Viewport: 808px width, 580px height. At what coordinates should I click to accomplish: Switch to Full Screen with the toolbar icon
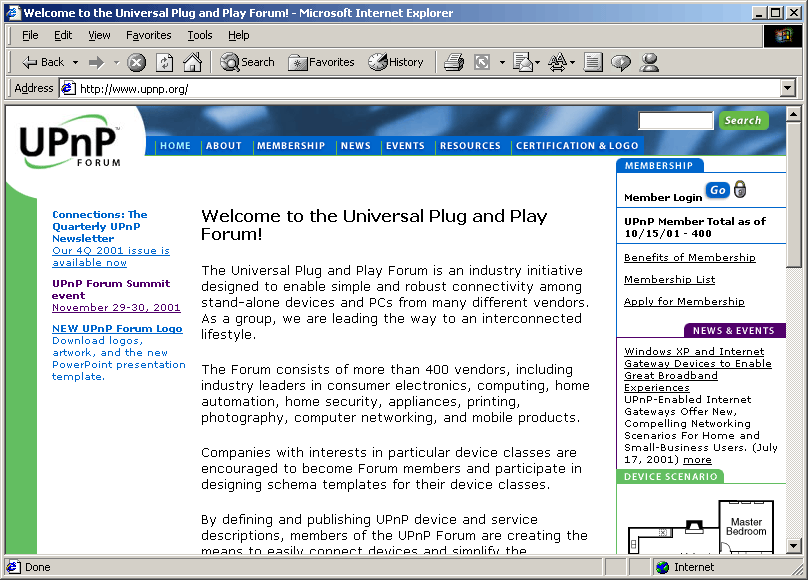(x=482, y=63)
